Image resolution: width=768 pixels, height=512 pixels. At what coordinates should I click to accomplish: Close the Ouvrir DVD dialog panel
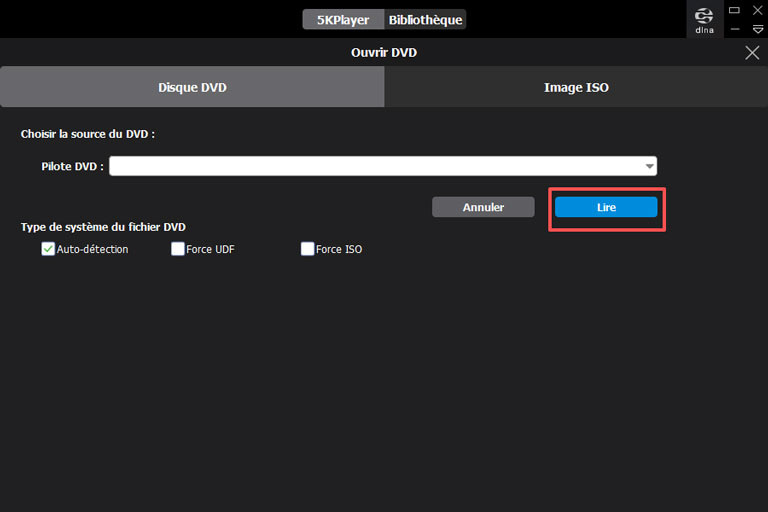click(752, 53)
